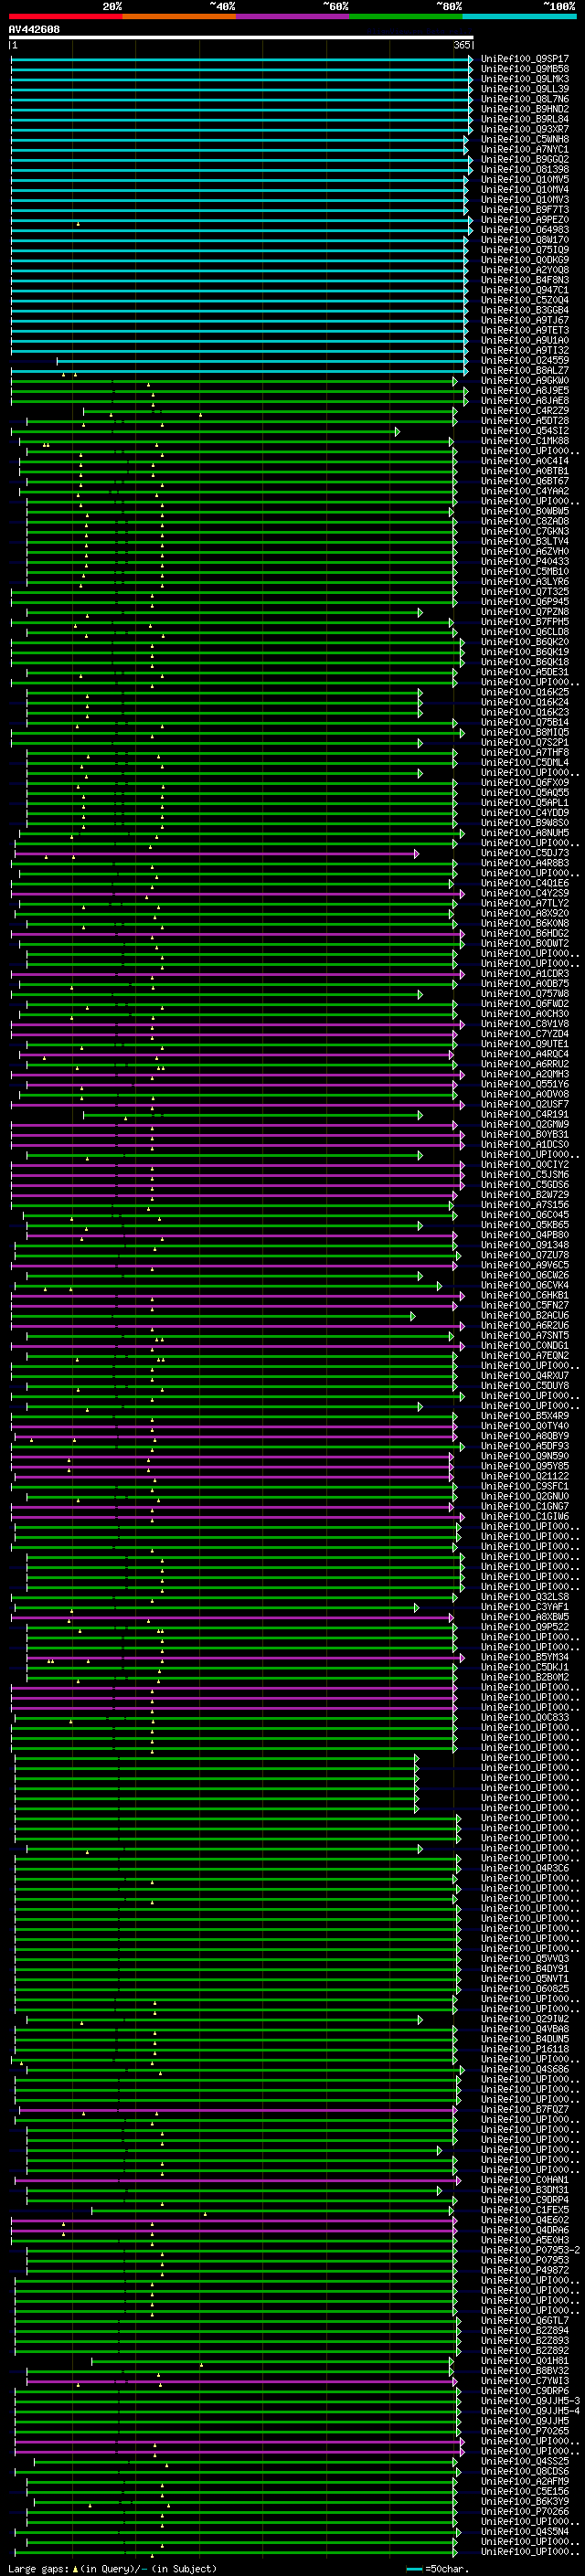Select the UniRef100_P70265 label
The height and width of the screenshot is (2576, 585).
(524, 2430)
